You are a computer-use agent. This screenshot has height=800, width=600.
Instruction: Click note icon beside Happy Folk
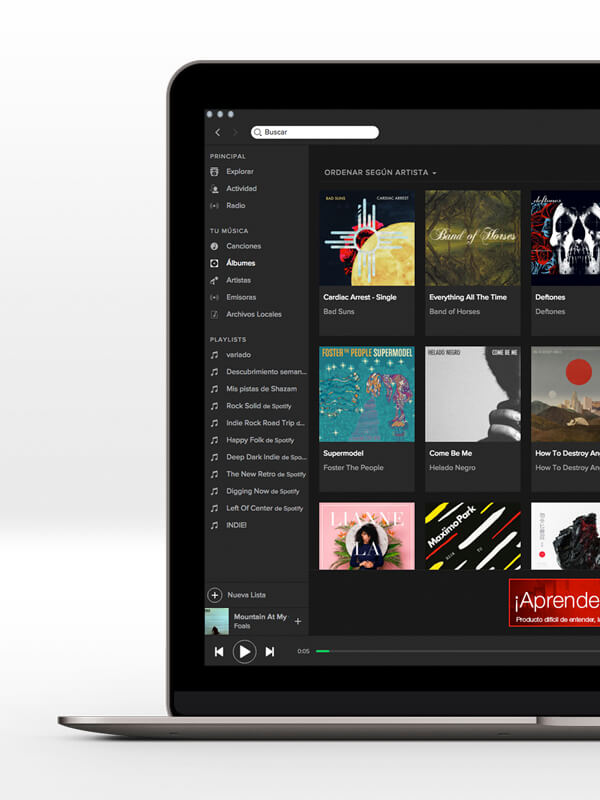coord(214,440)
